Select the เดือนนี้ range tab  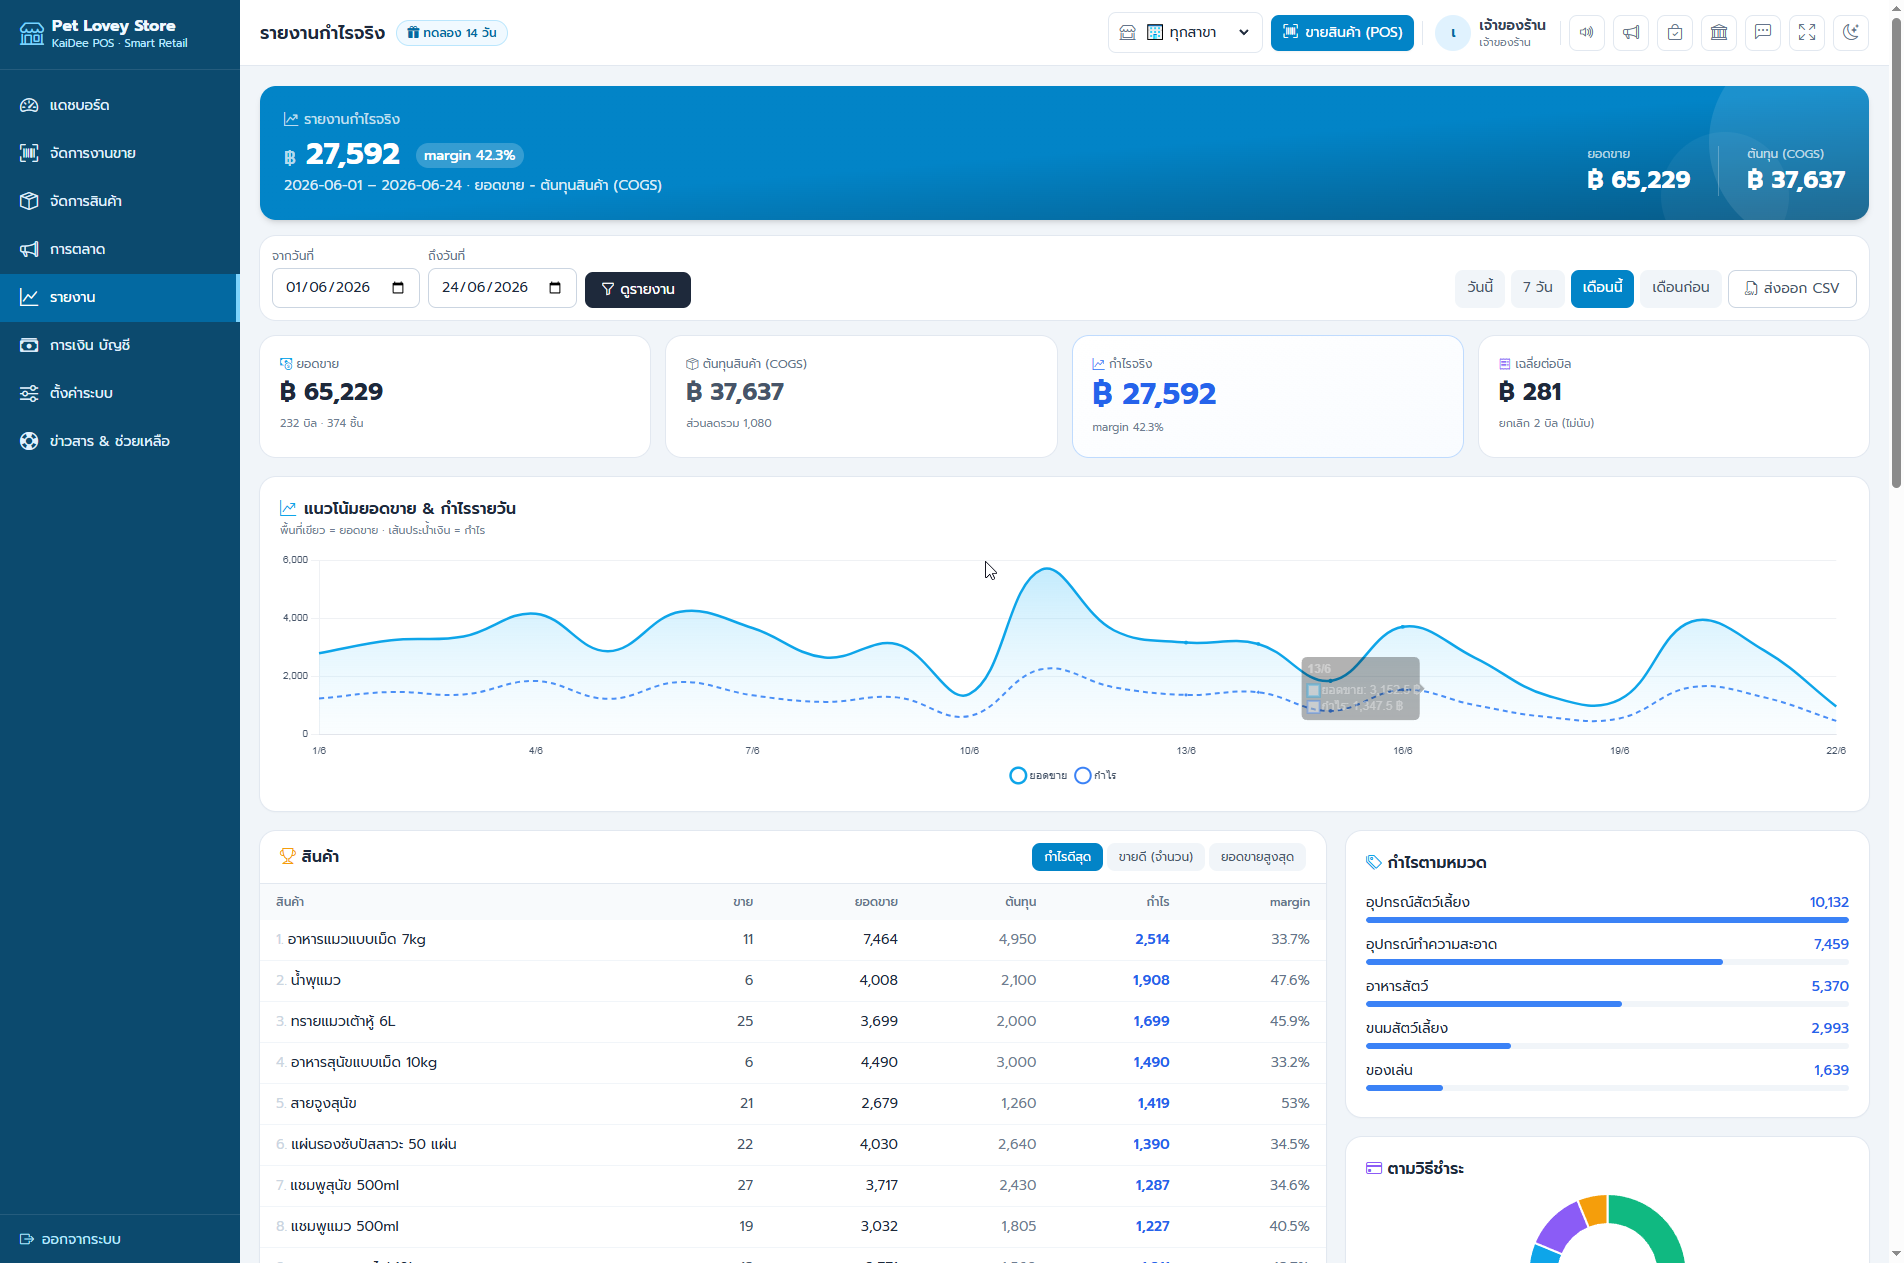pyautogui.click(x=1602, y=288)
